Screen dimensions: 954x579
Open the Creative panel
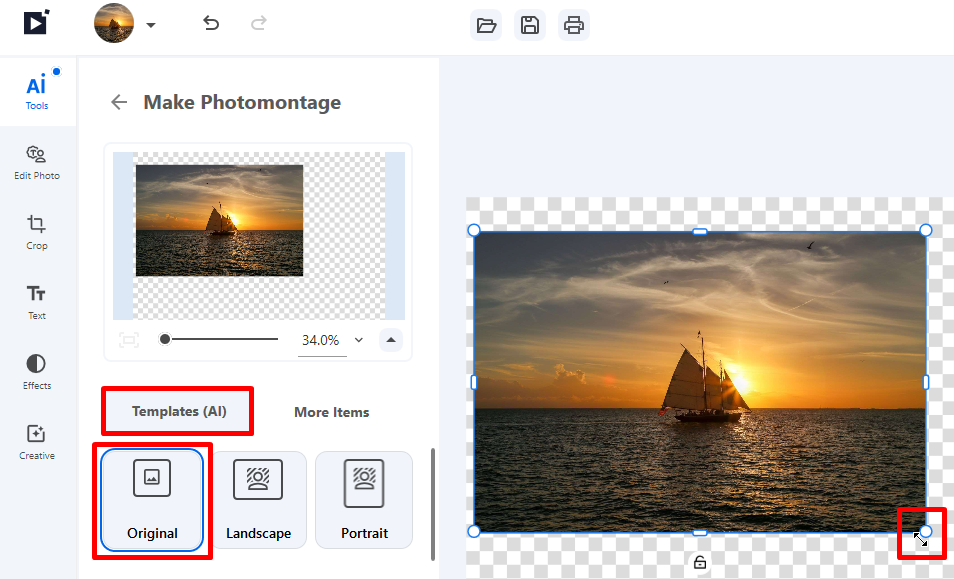click(x=37, y=442)
